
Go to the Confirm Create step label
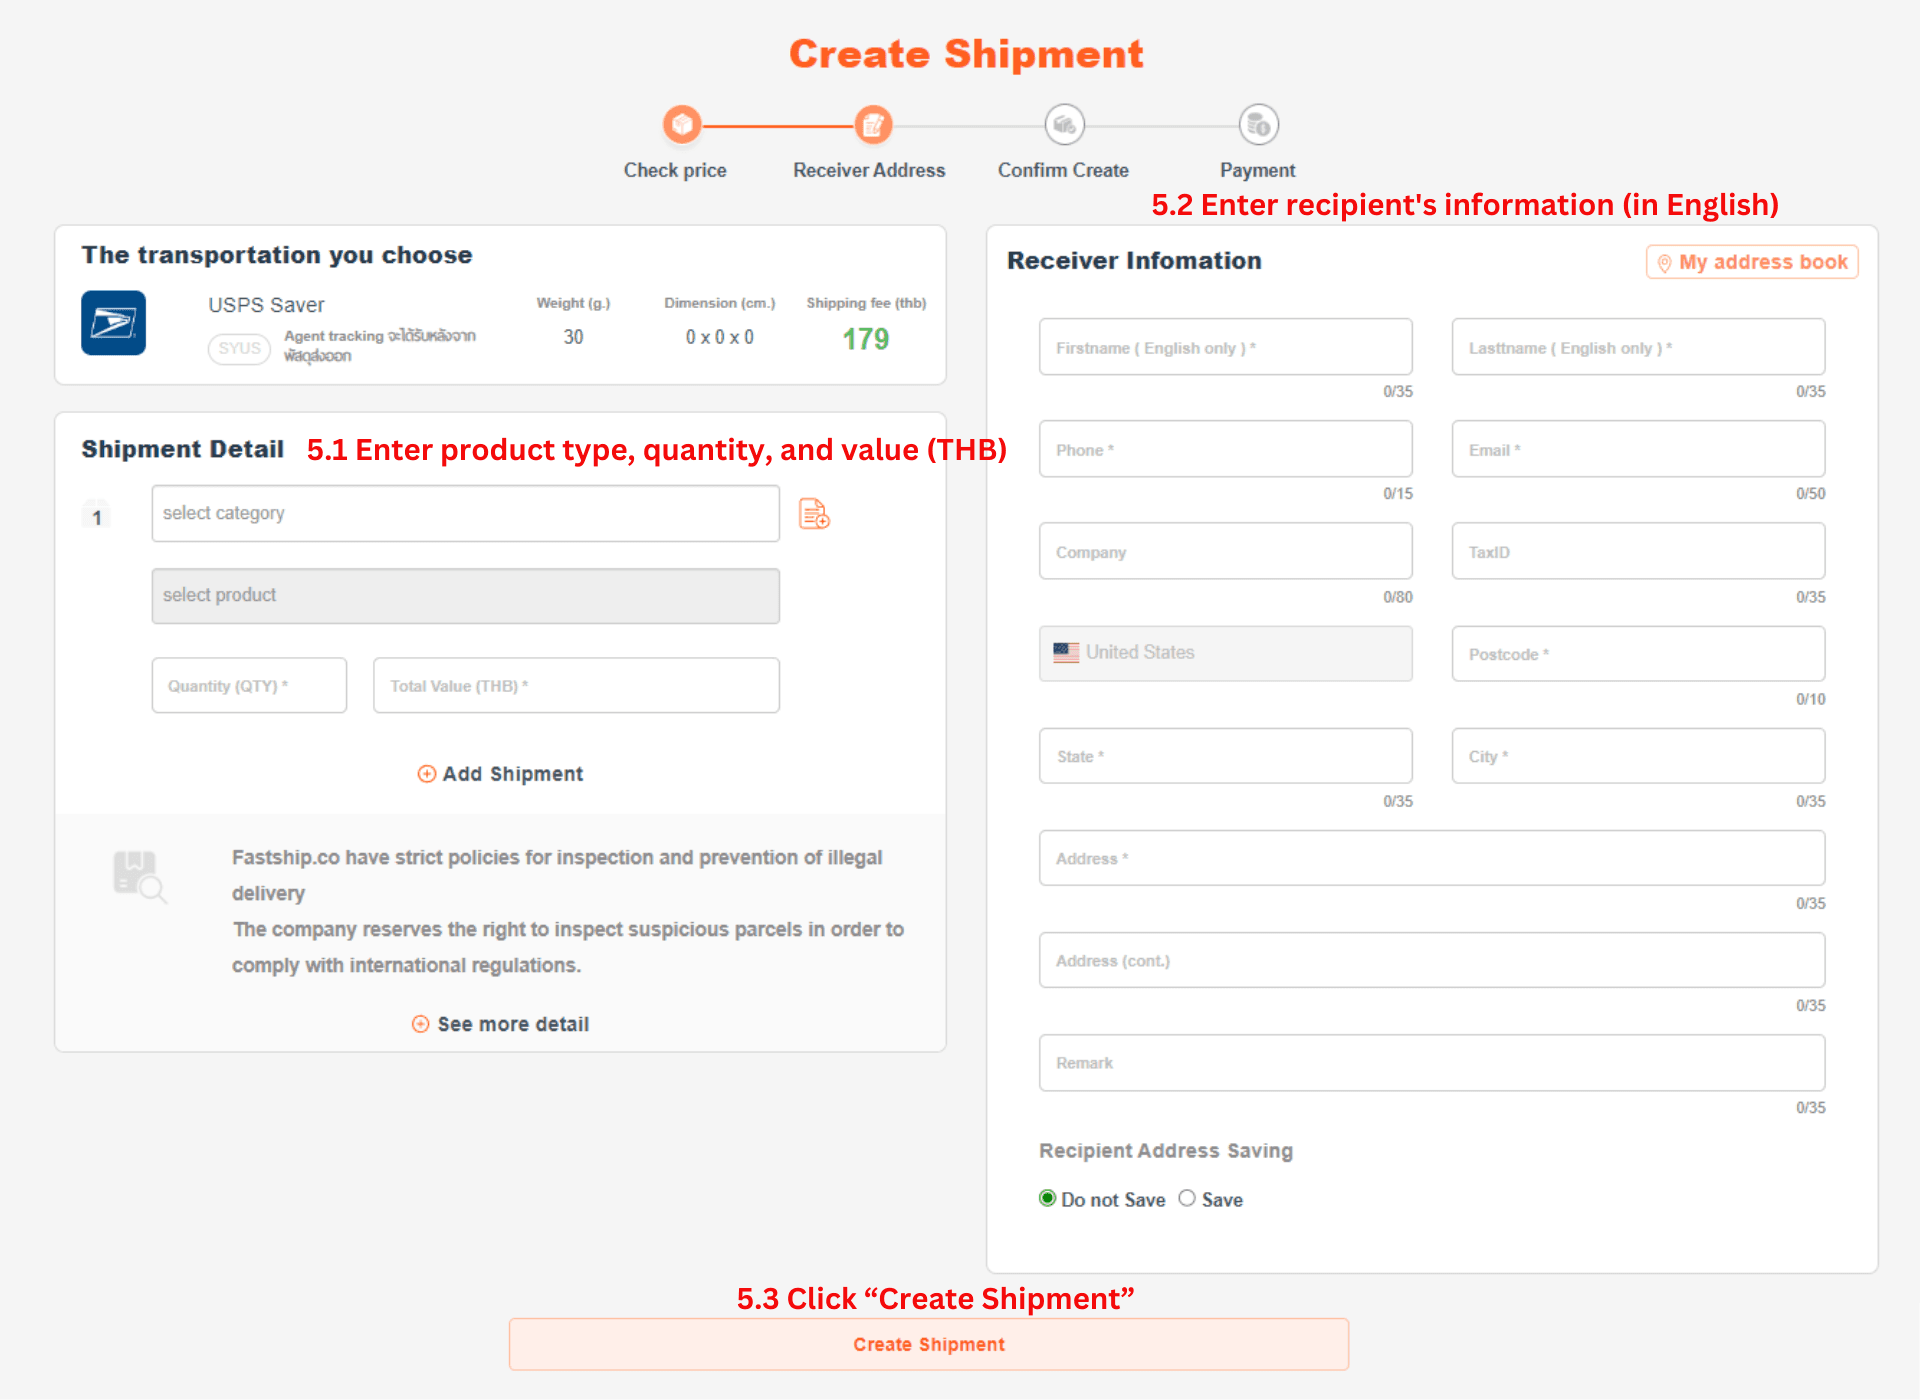pos(1063,170)
